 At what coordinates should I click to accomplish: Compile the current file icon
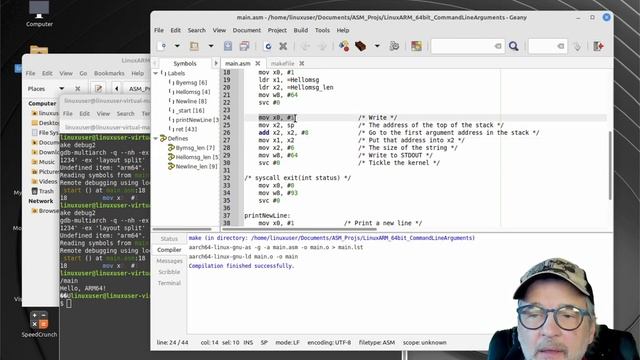click(x=344, y=46)
